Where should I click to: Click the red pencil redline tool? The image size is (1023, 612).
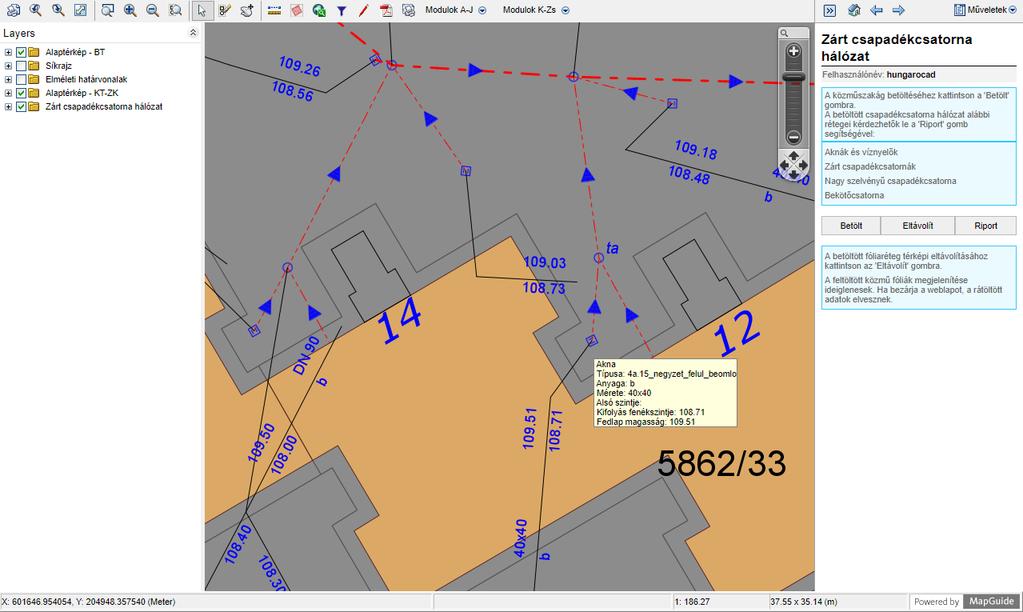[x=363, y=10]
